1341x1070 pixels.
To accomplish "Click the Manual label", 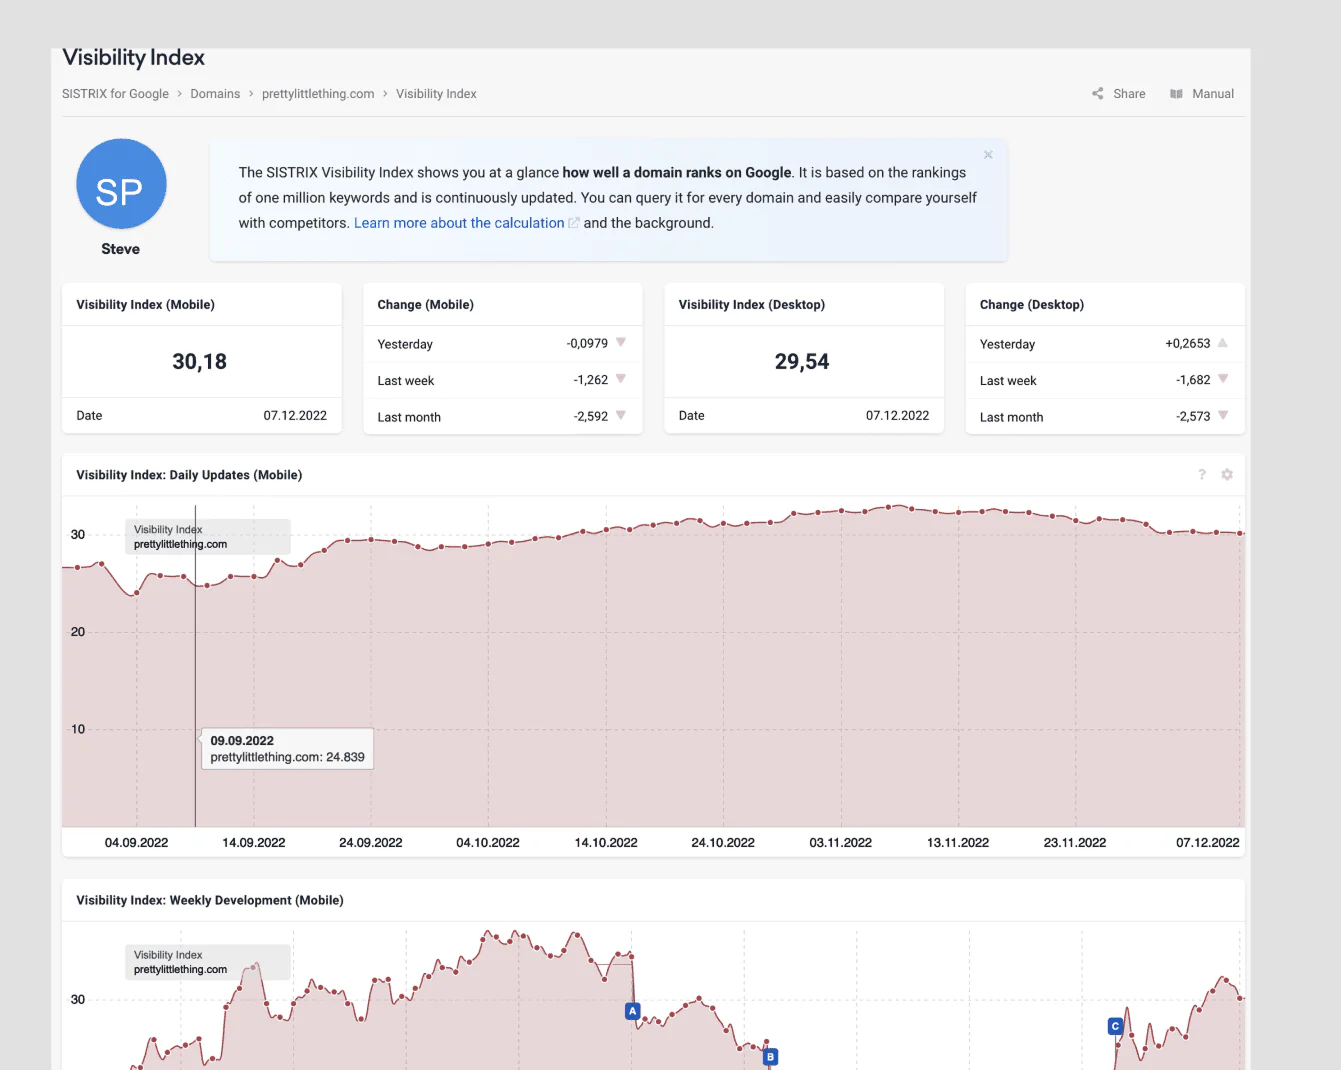I will [1213, 94].
